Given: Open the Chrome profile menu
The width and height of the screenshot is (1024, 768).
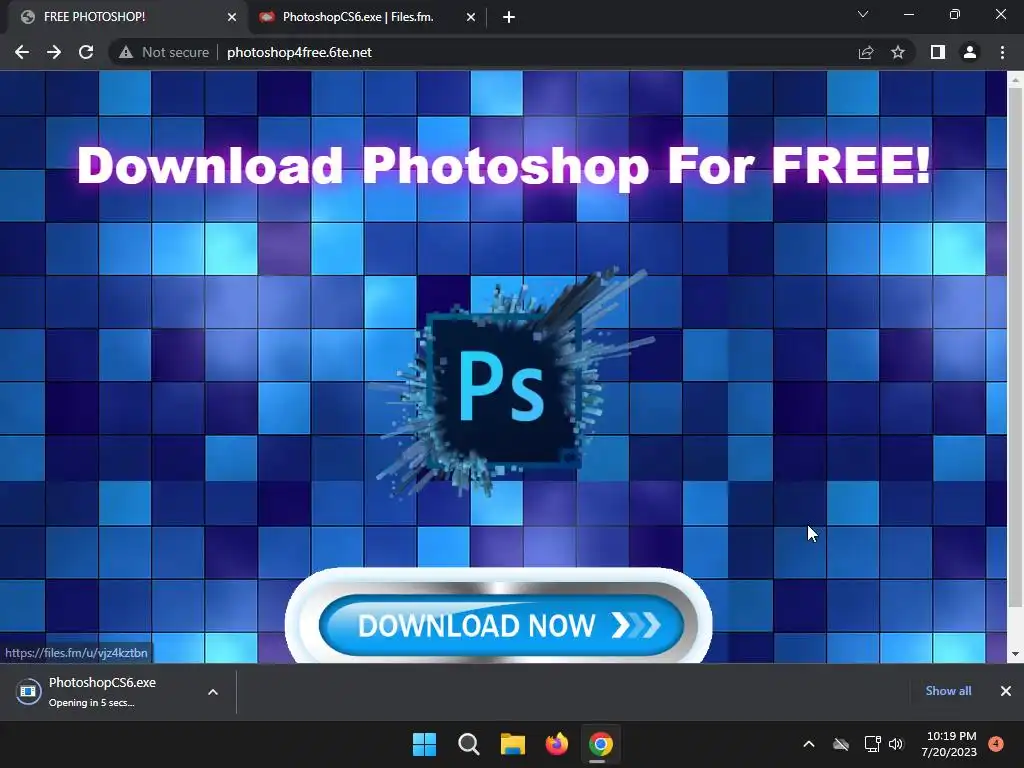Looking at the screenshot, I should (970, 52).
